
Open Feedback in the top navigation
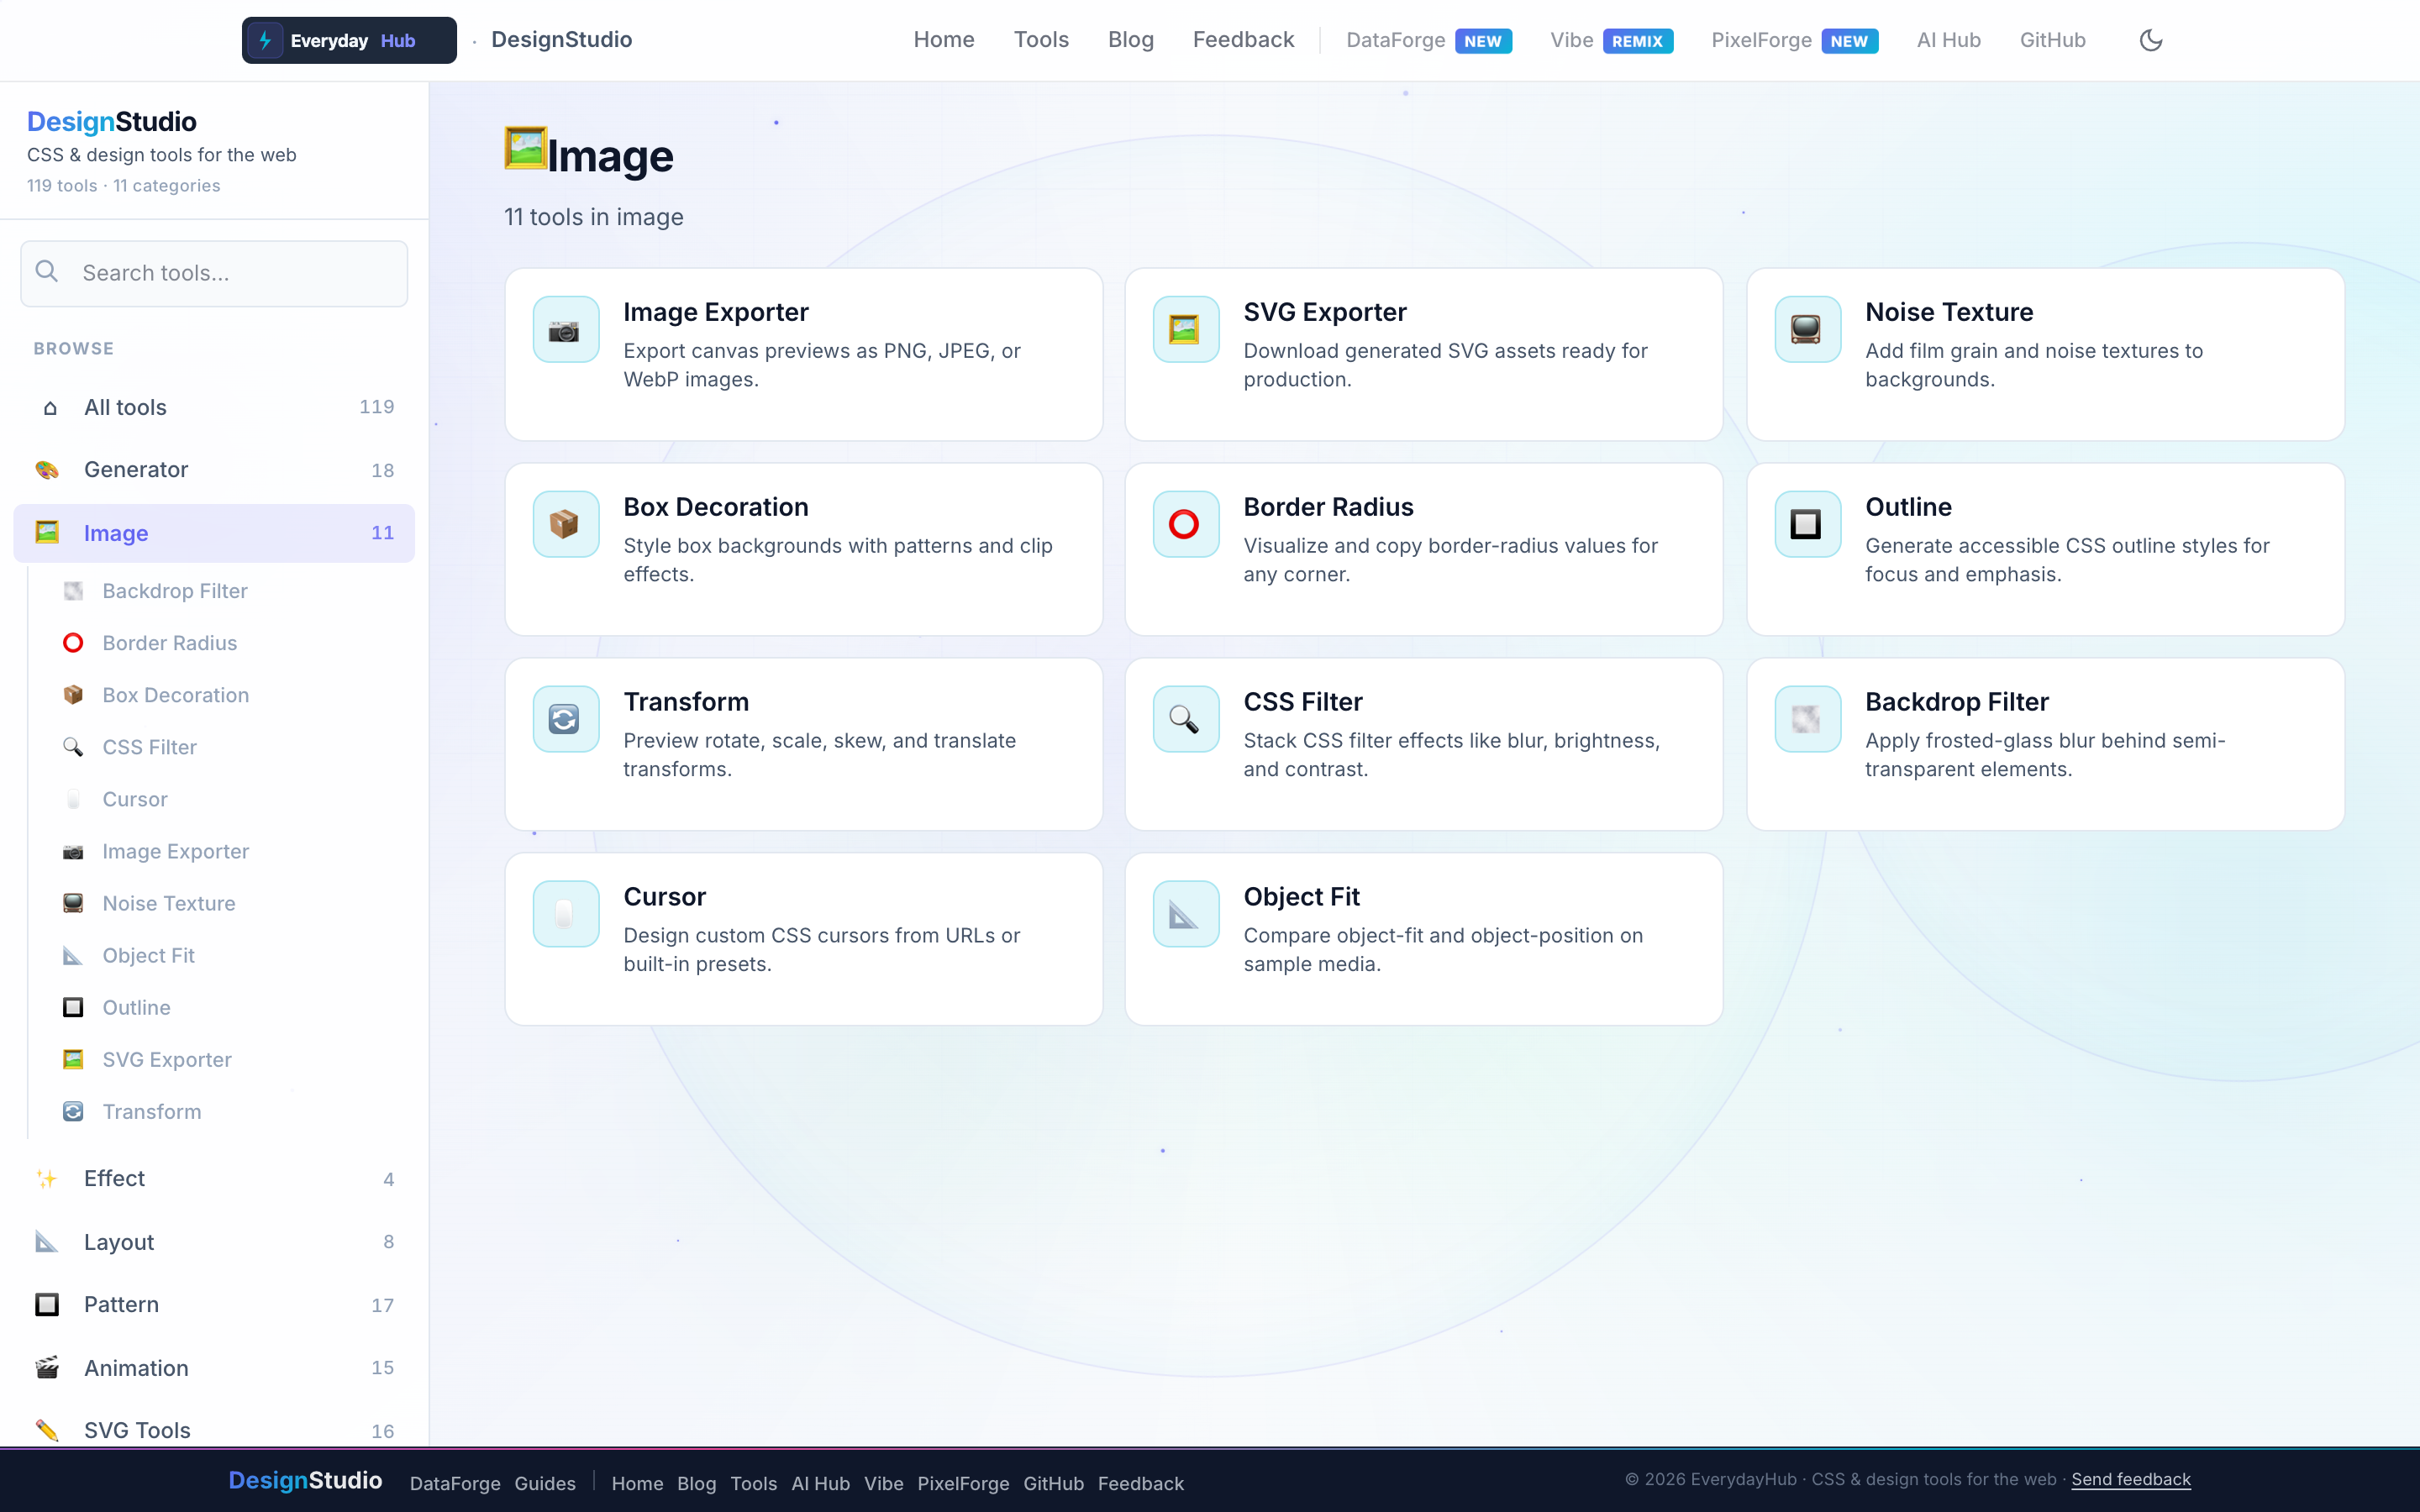pyautogui.click(x=1243, y=40)
